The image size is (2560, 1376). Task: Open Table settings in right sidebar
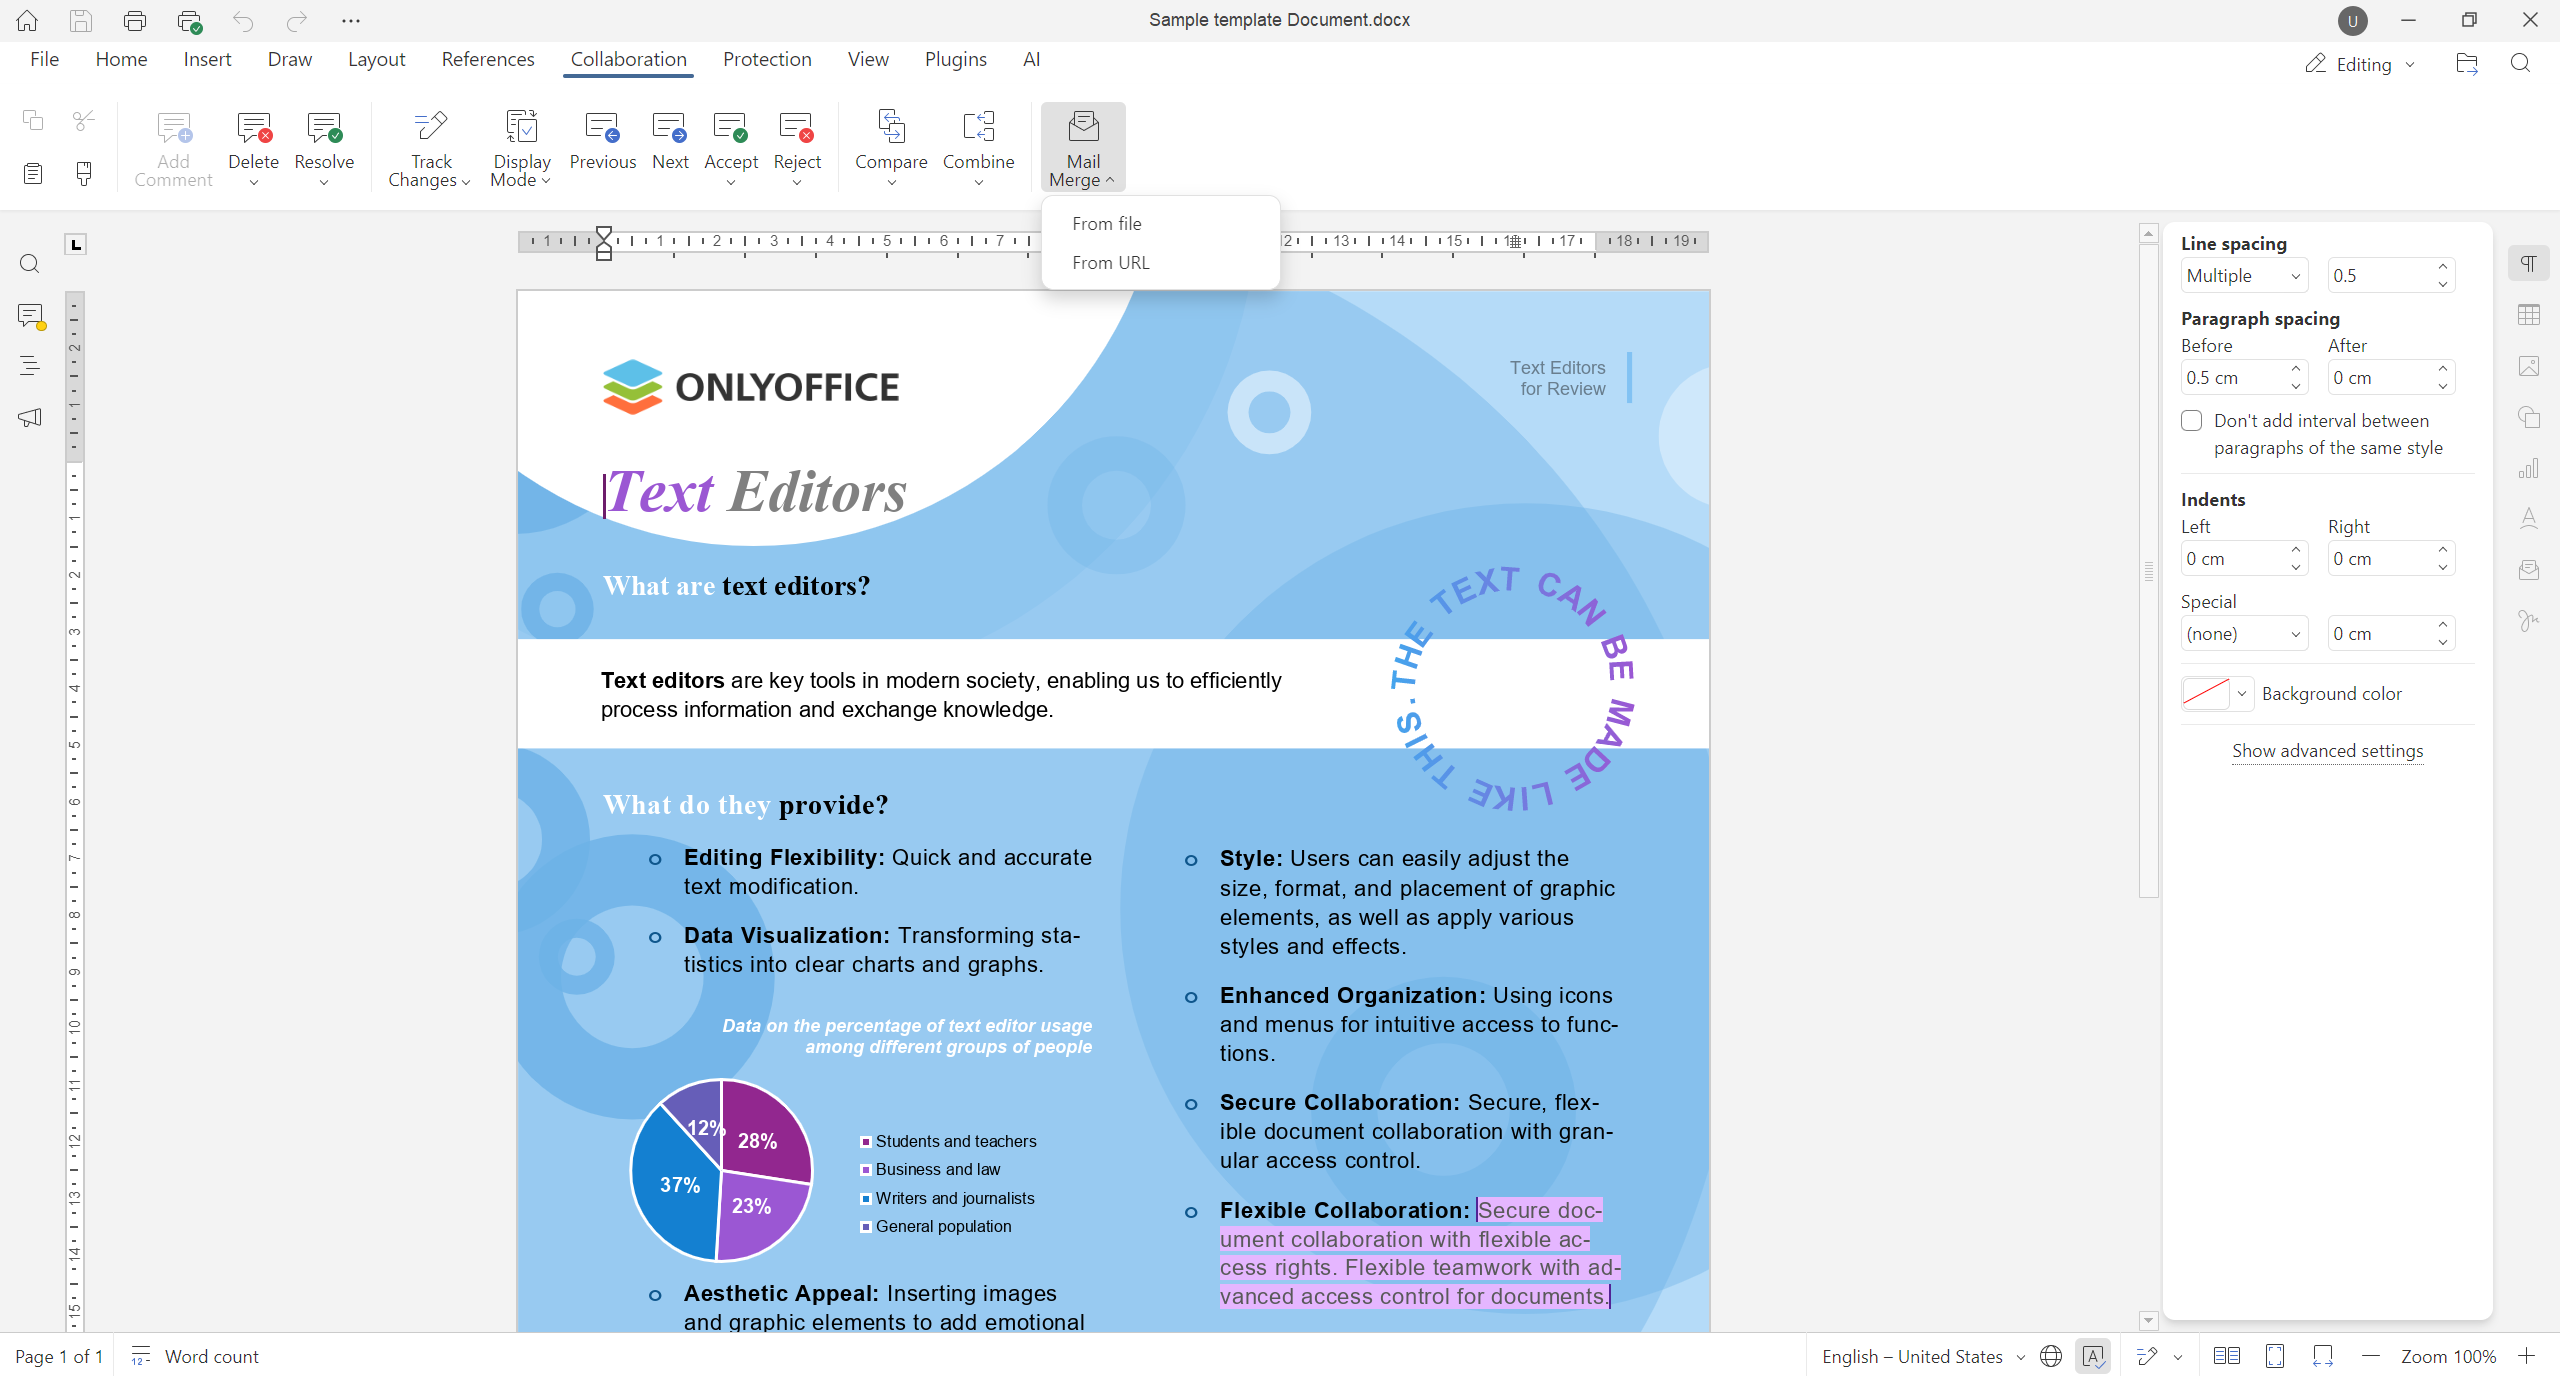(2530, 314)
